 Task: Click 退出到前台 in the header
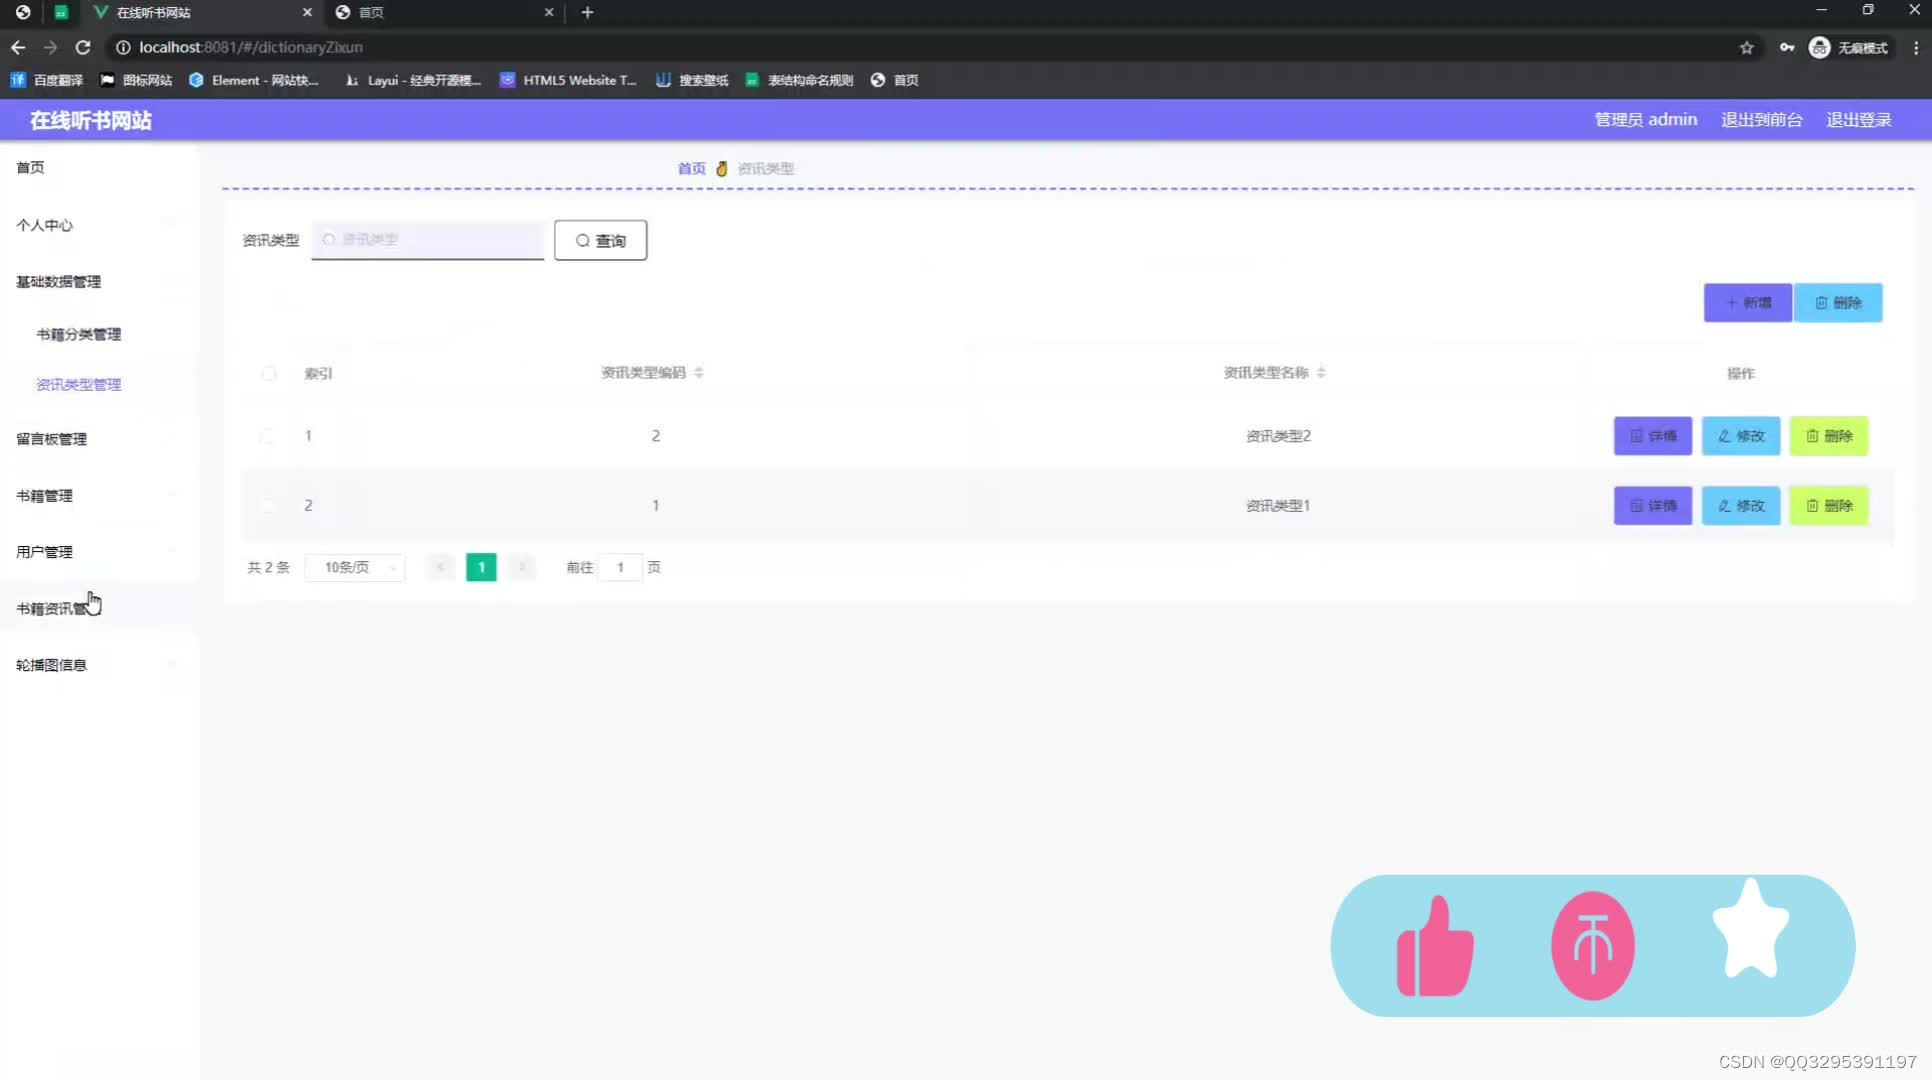tap(1761, 120)
